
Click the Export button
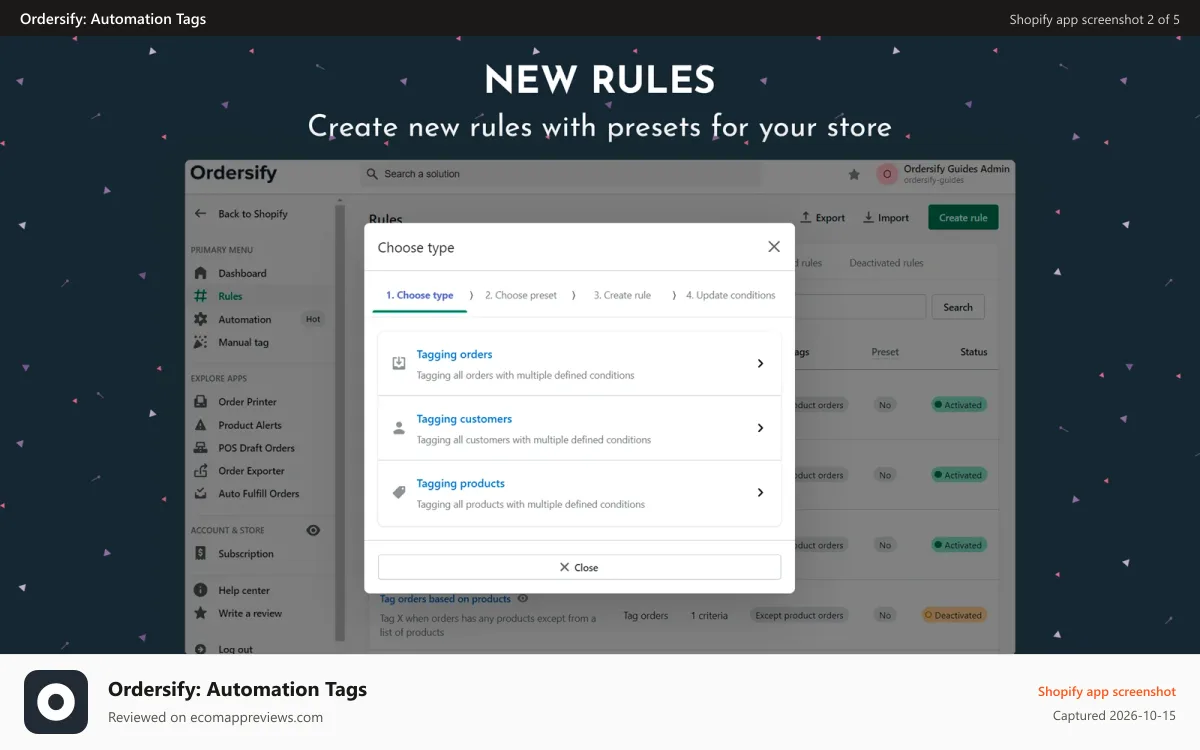tap(822, 218)
